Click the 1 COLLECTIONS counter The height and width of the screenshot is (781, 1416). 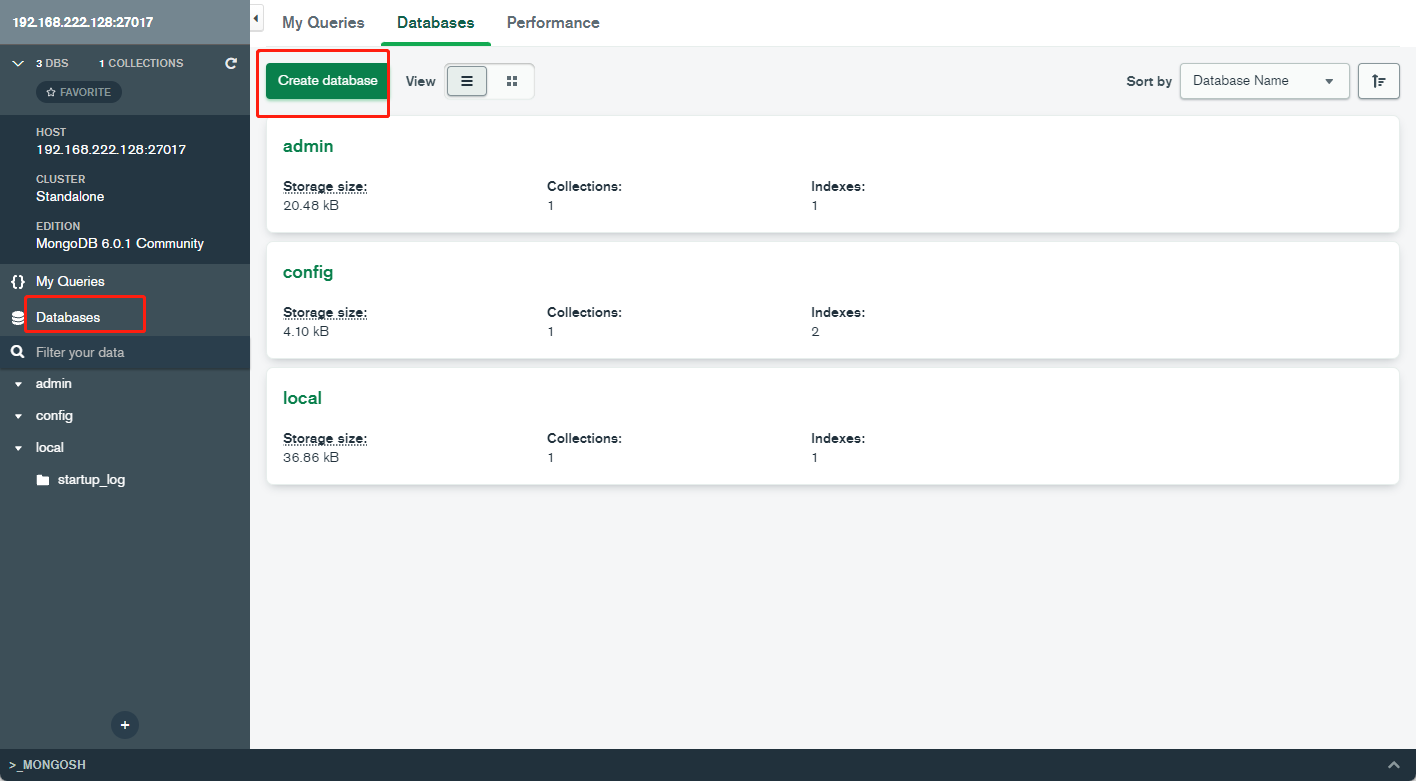(141, 63)
